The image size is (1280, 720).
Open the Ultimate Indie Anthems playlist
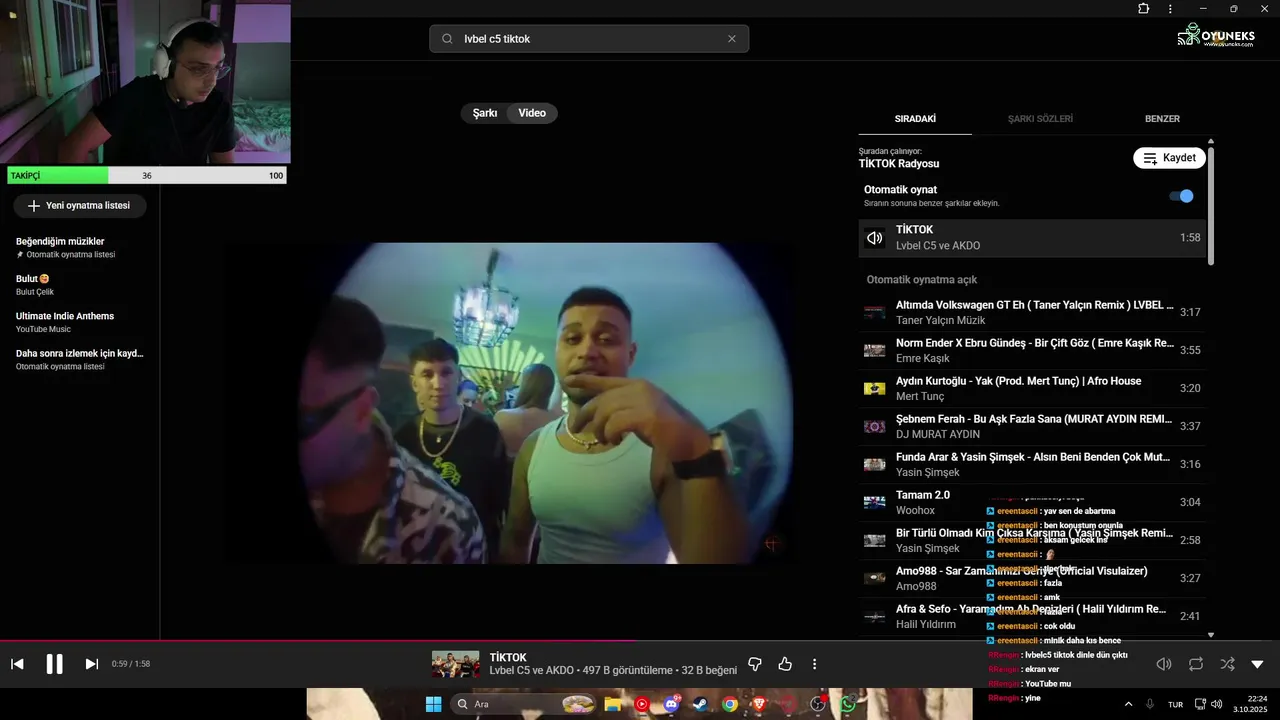(80, 322)
